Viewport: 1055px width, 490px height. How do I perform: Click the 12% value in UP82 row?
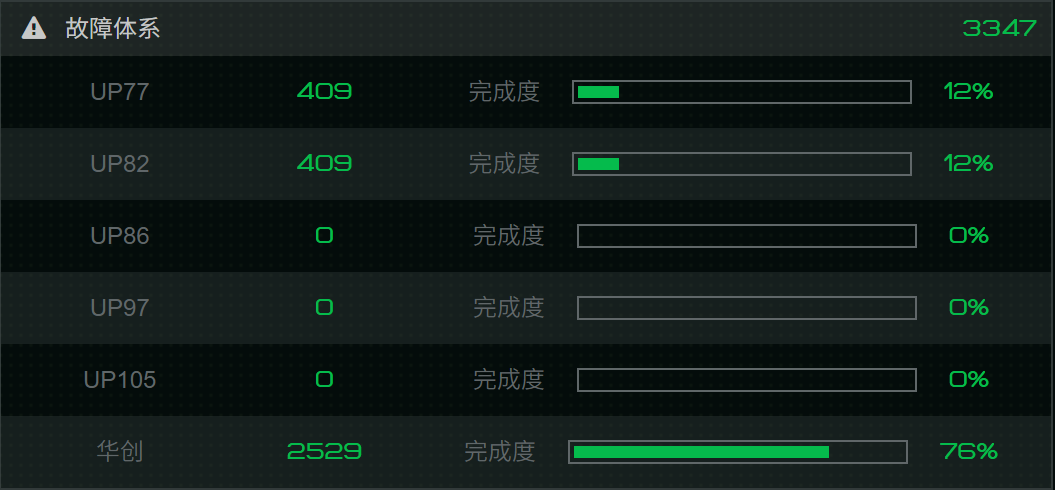point(968,164)
